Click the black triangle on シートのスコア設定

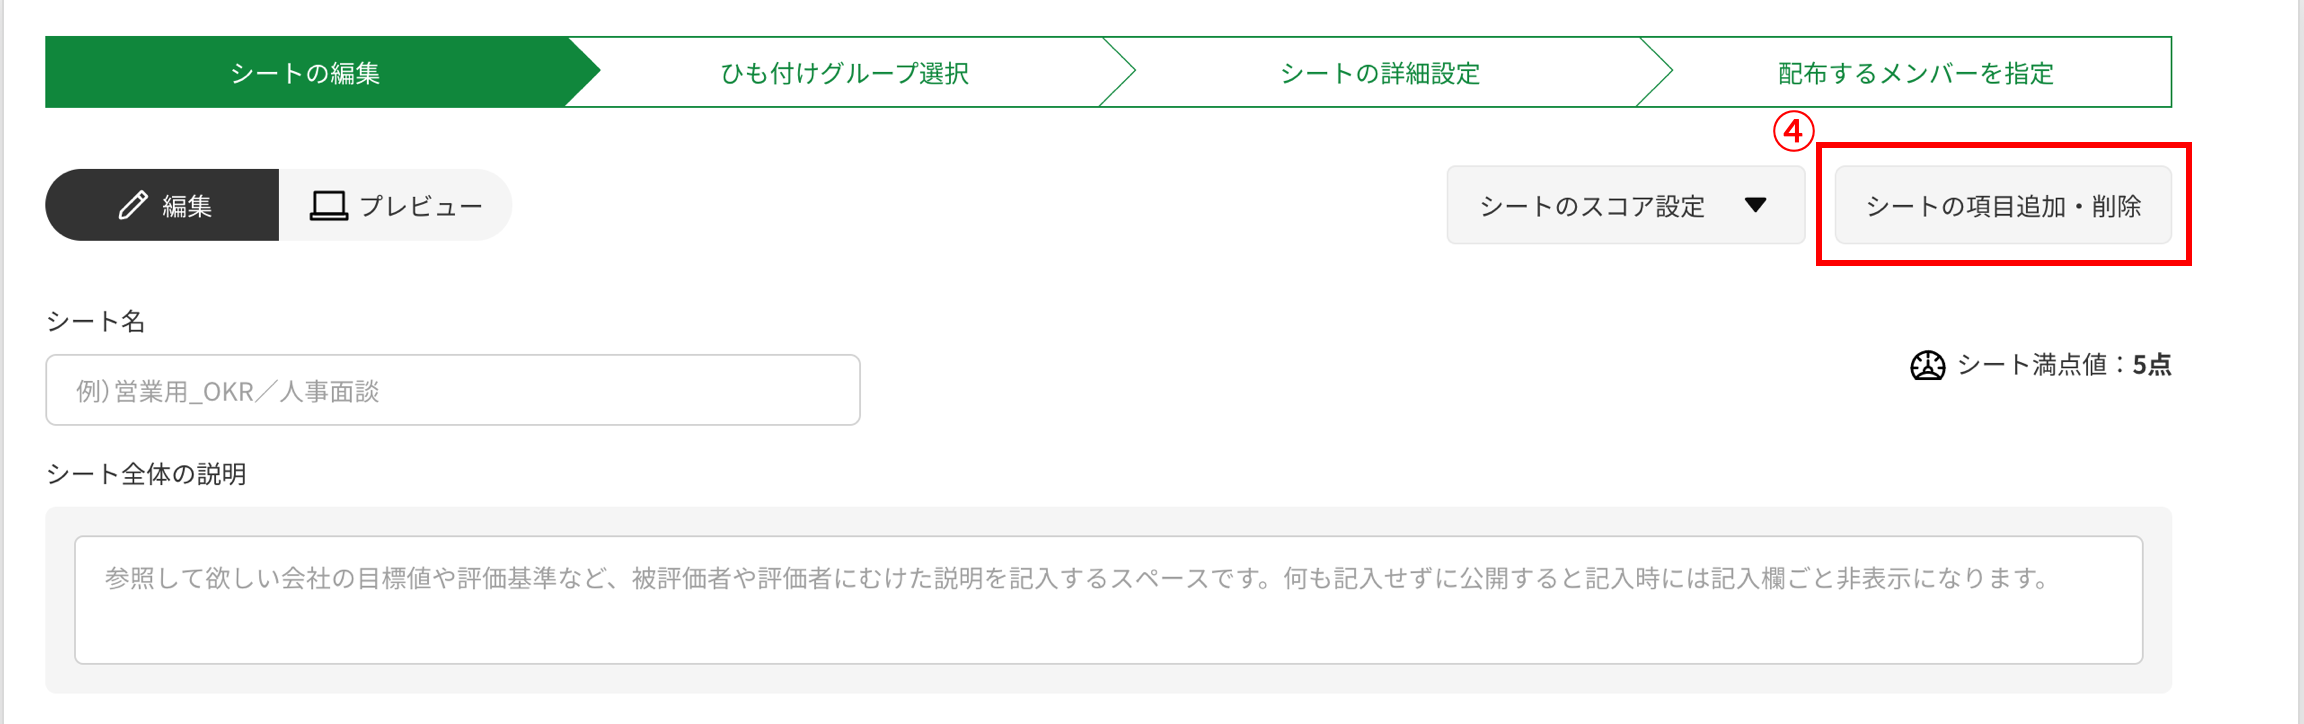coord(1755,205)
